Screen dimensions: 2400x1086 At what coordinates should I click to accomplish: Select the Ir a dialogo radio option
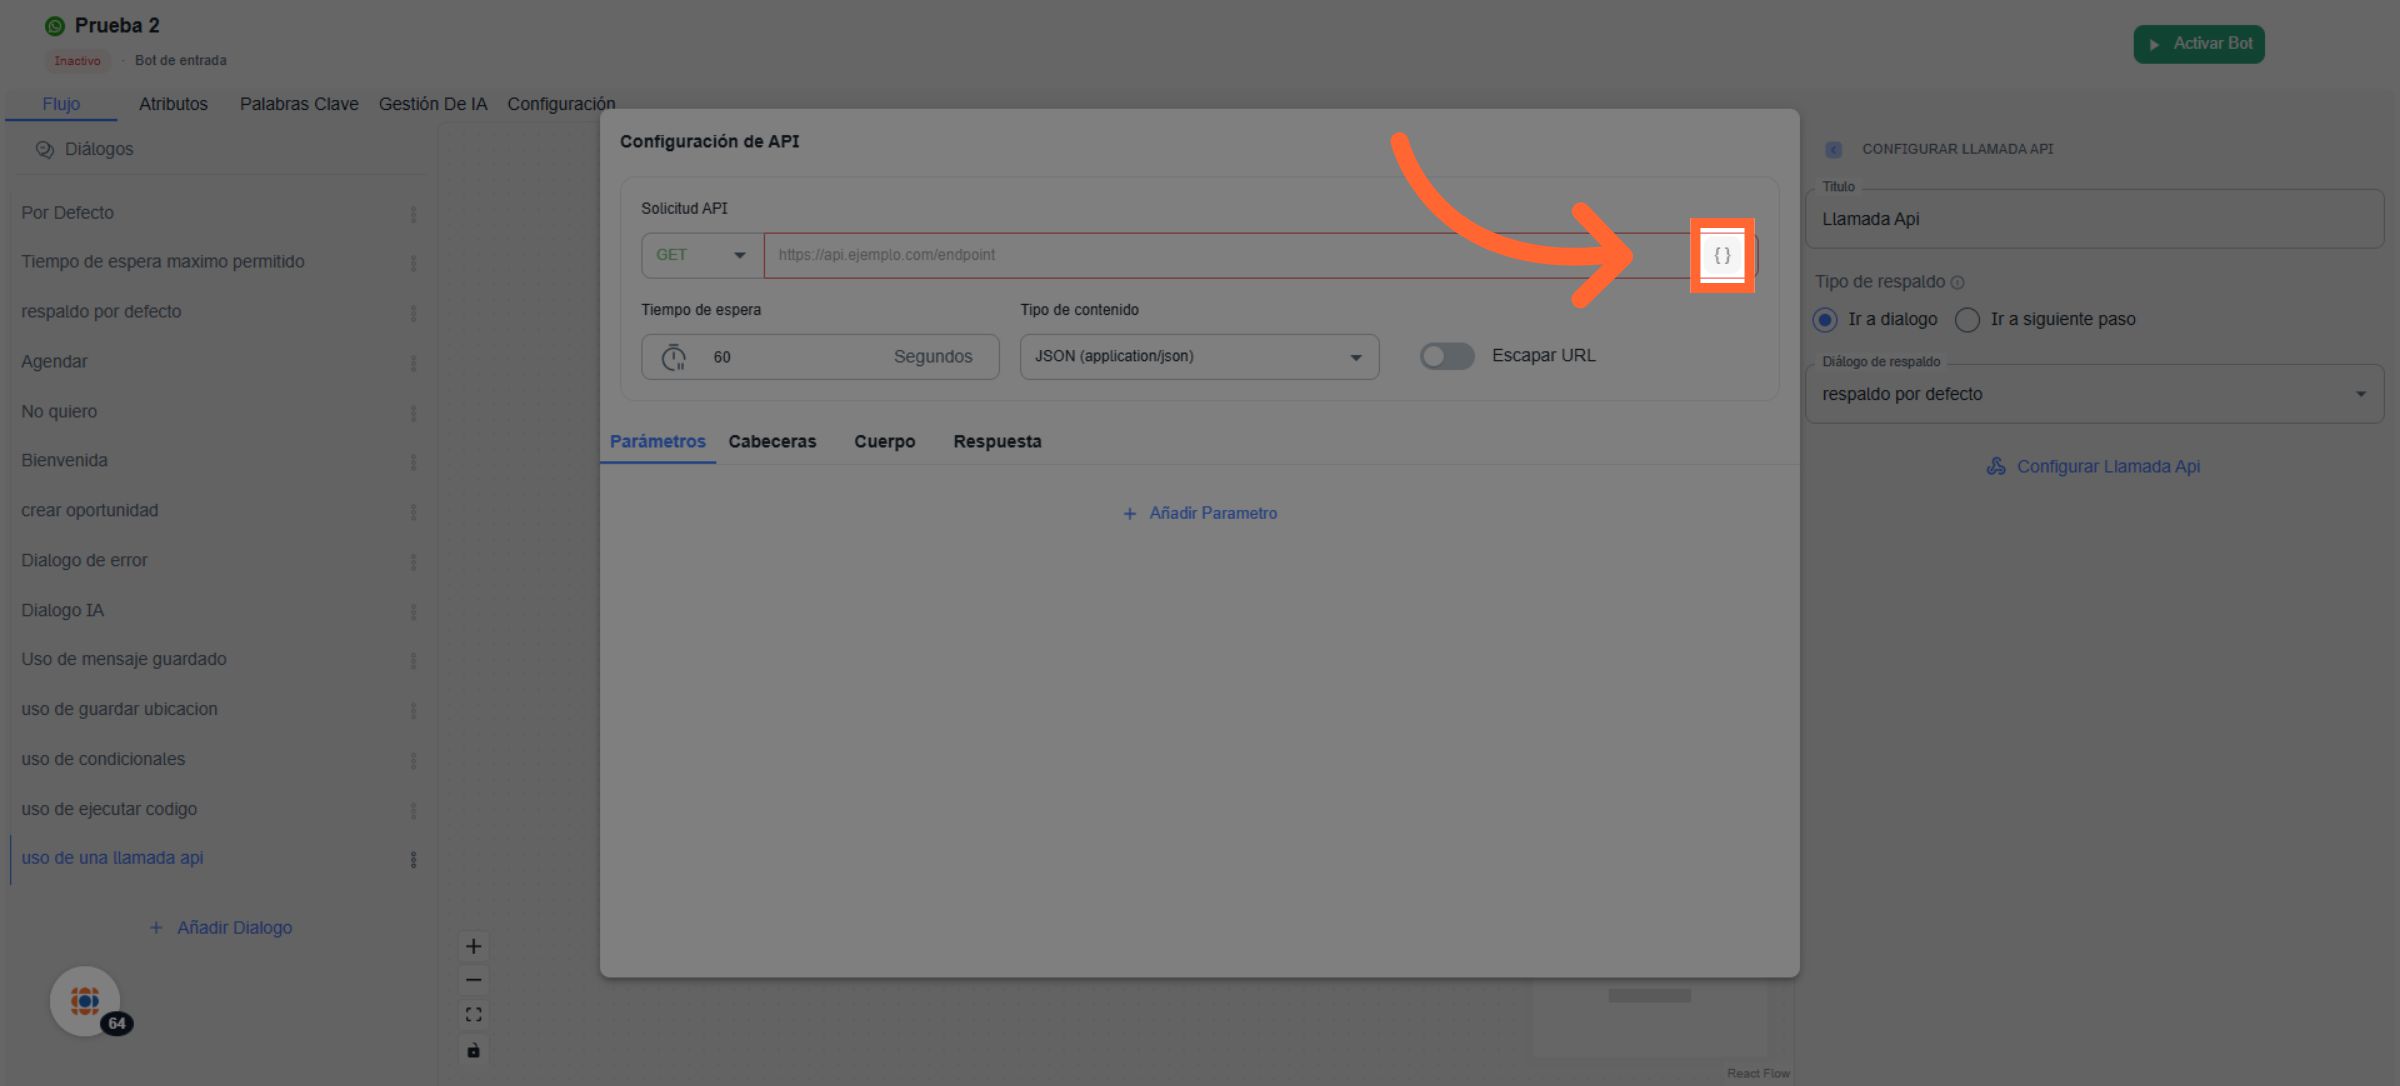pyautogui.click(x=1825, y=319)
